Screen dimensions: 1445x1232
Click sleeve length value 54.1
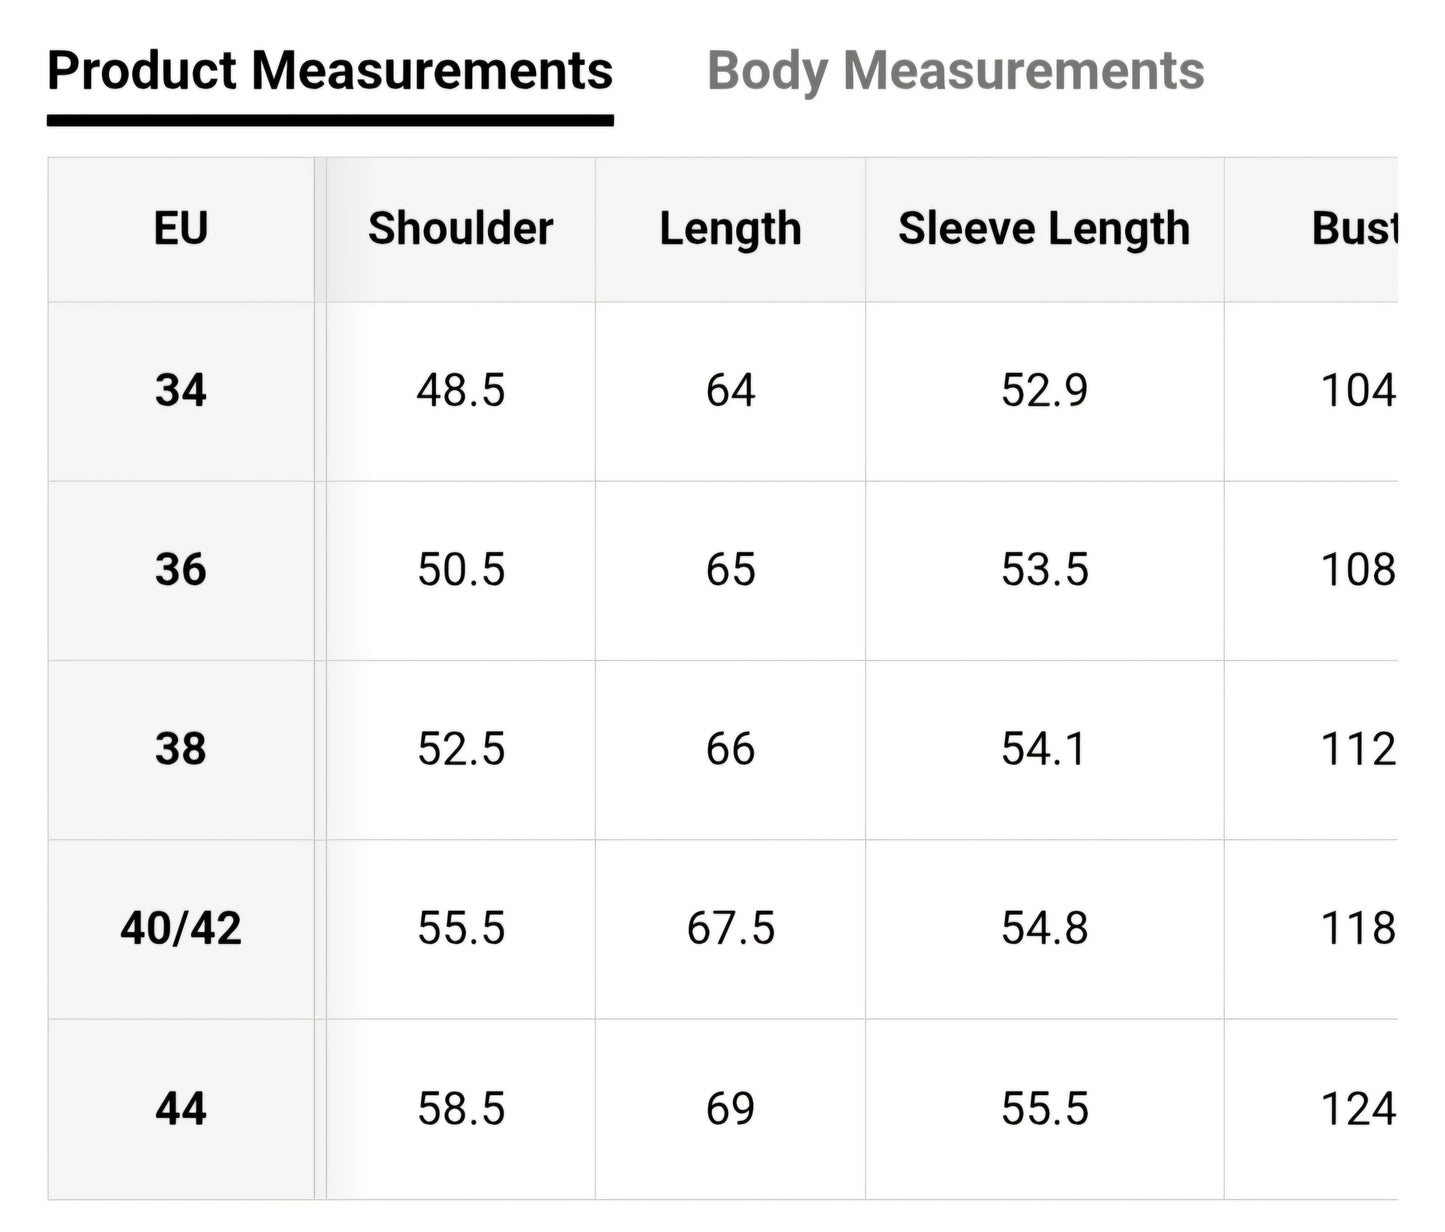coord(1044,749)
